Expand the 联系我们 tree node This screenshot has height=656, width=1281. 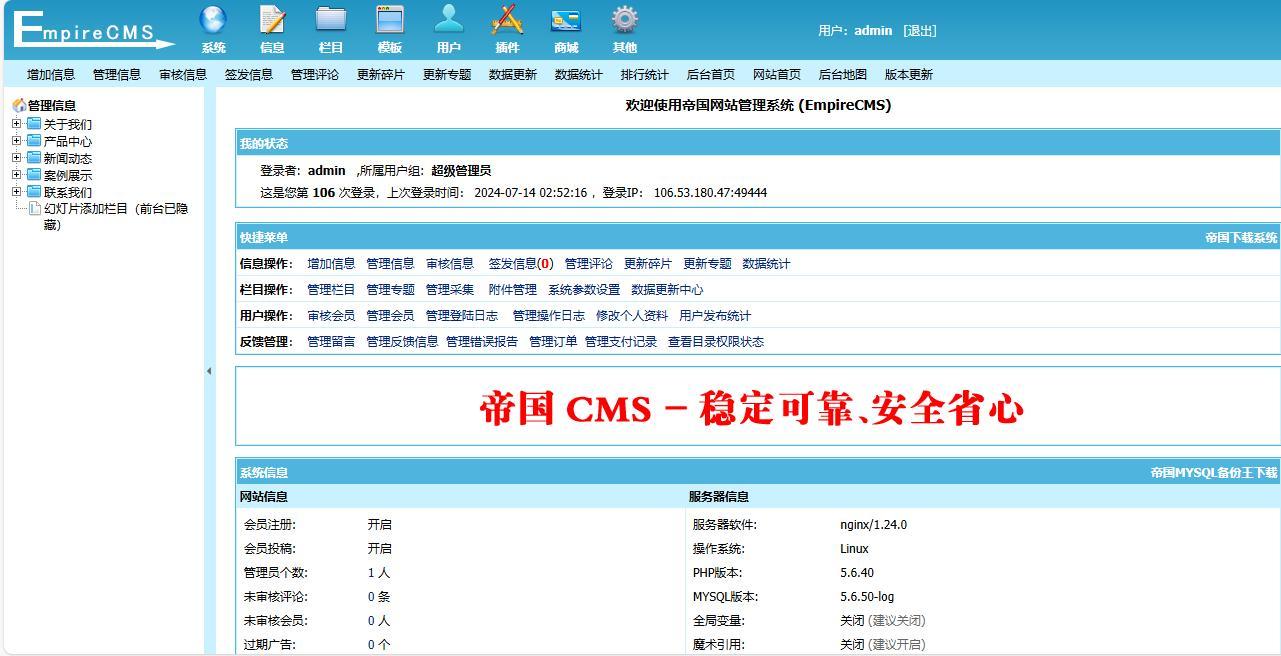(x=16, y=192)
